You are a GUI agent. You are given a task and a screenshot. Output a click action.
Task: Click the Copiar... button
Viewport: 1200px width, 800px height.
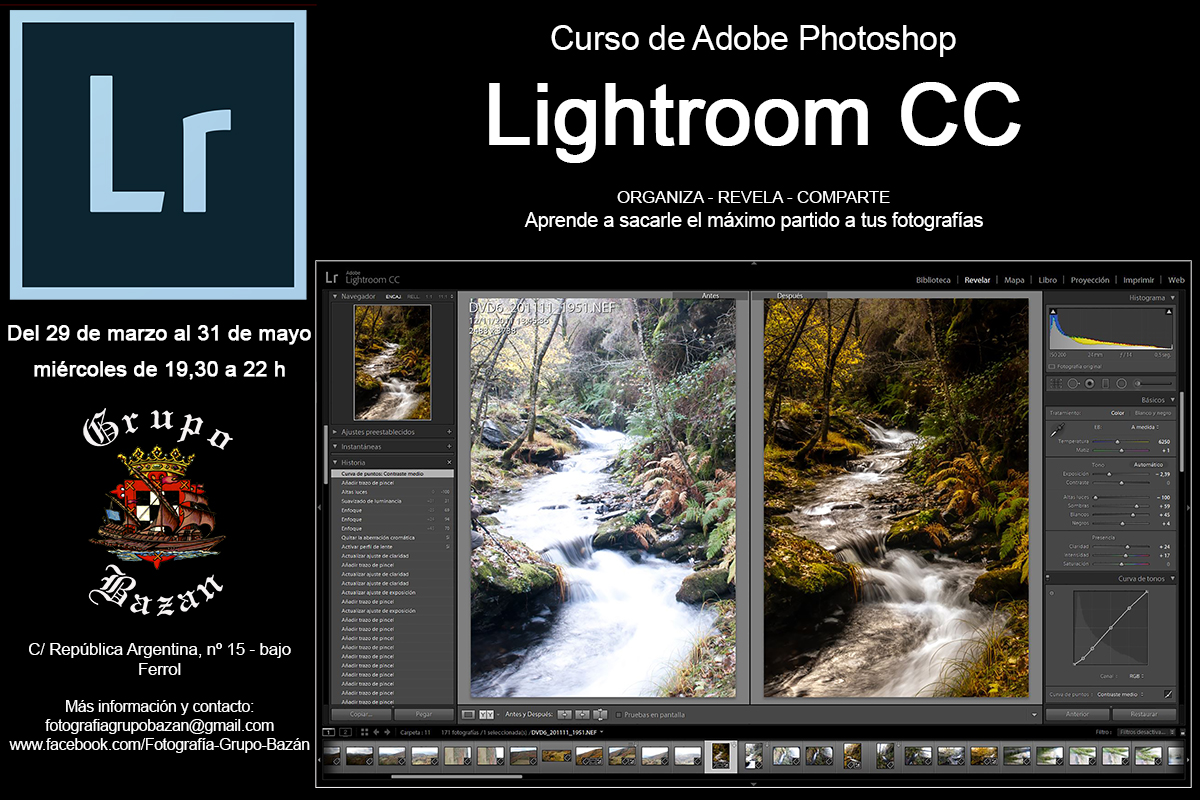[361, 714]
